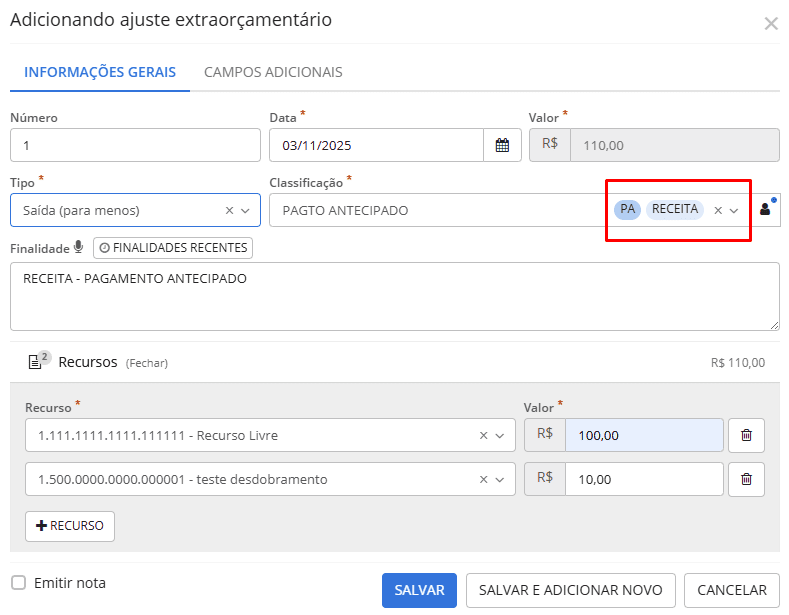Delete the Recurso Livre row with trash icon
This screenshot has height=615, width=789.
746,435
